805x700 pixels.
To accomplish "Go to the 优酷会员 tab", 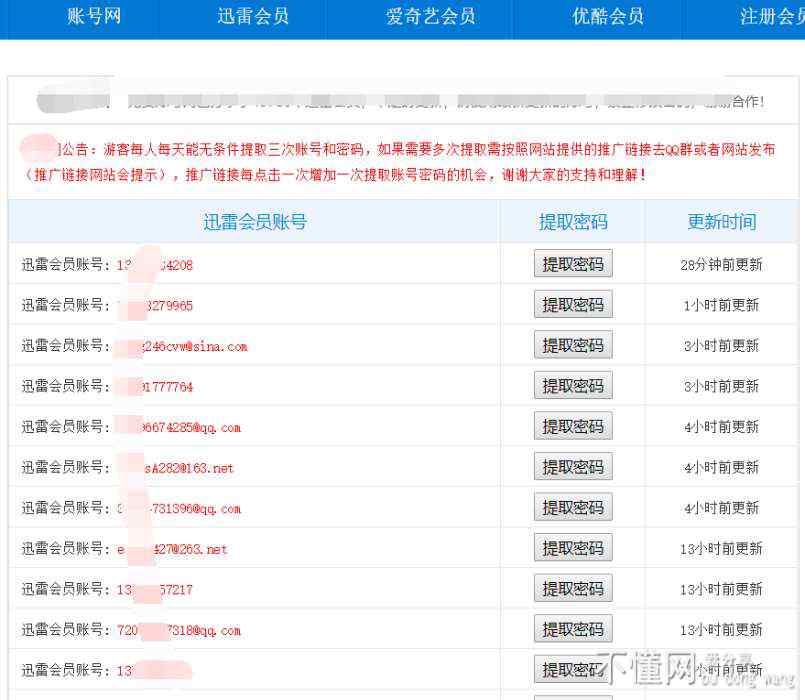I will 608,16.
